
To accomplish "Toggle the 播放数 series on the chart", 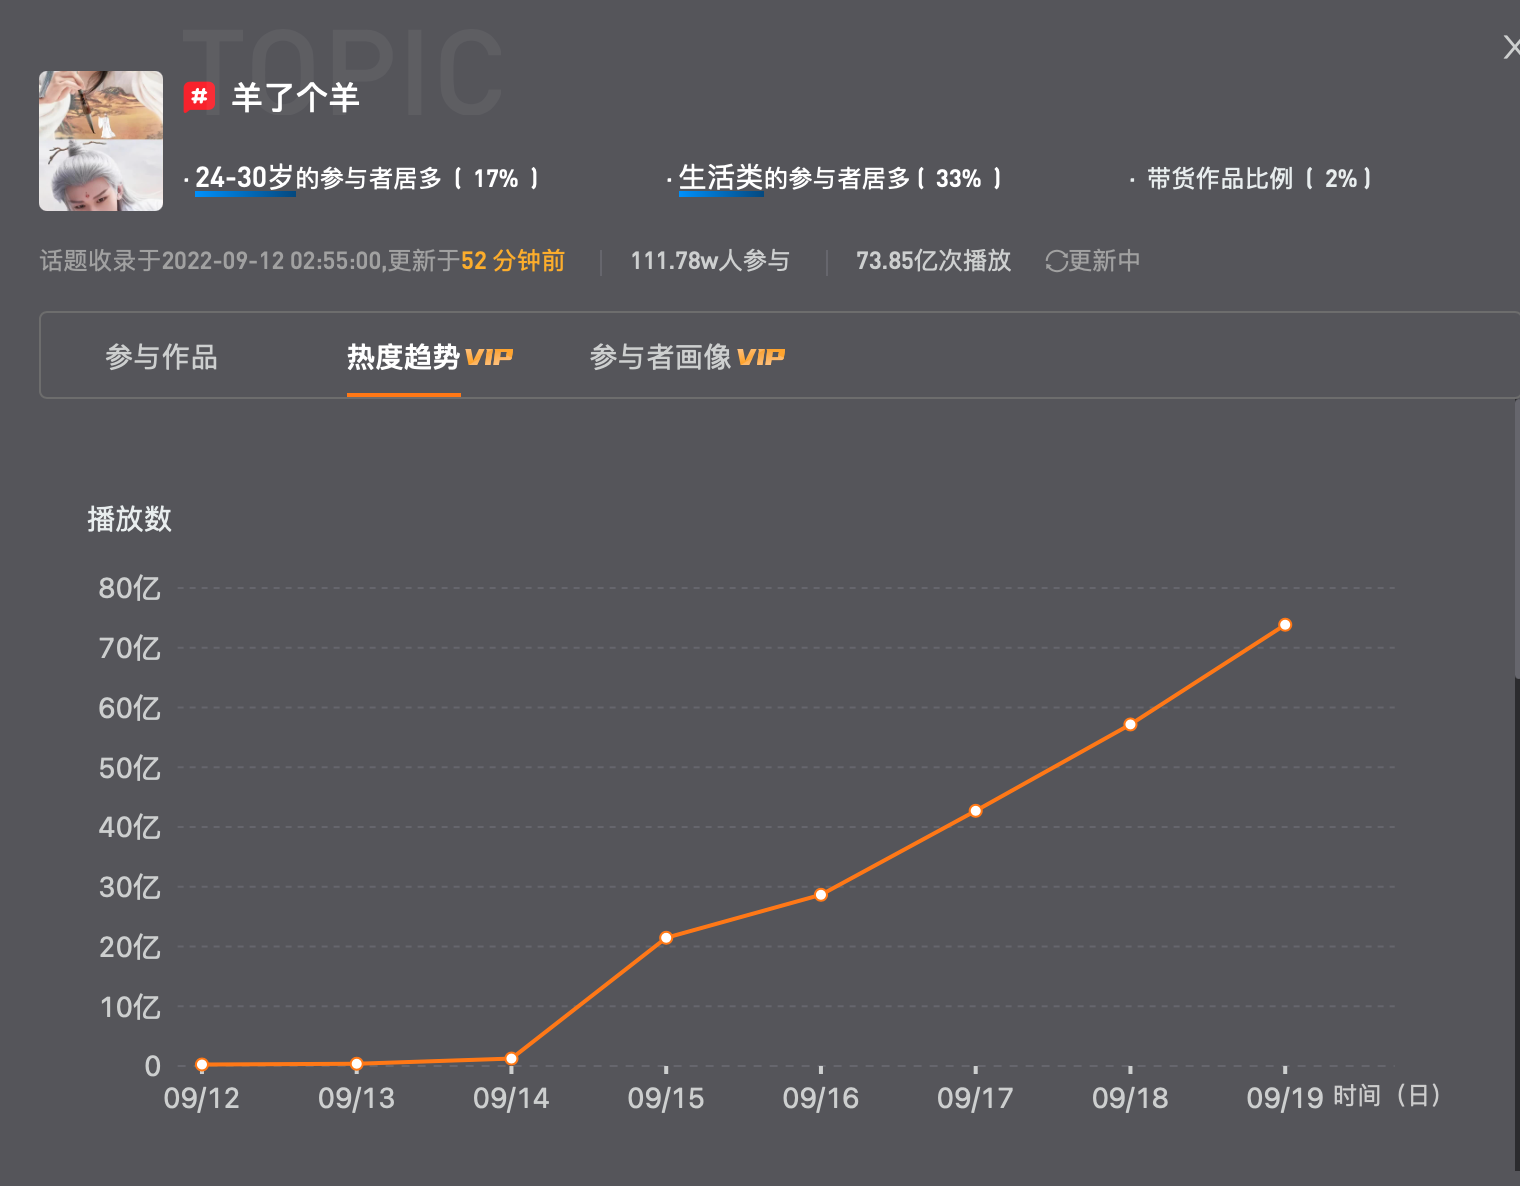I will [x=130, y=520].
